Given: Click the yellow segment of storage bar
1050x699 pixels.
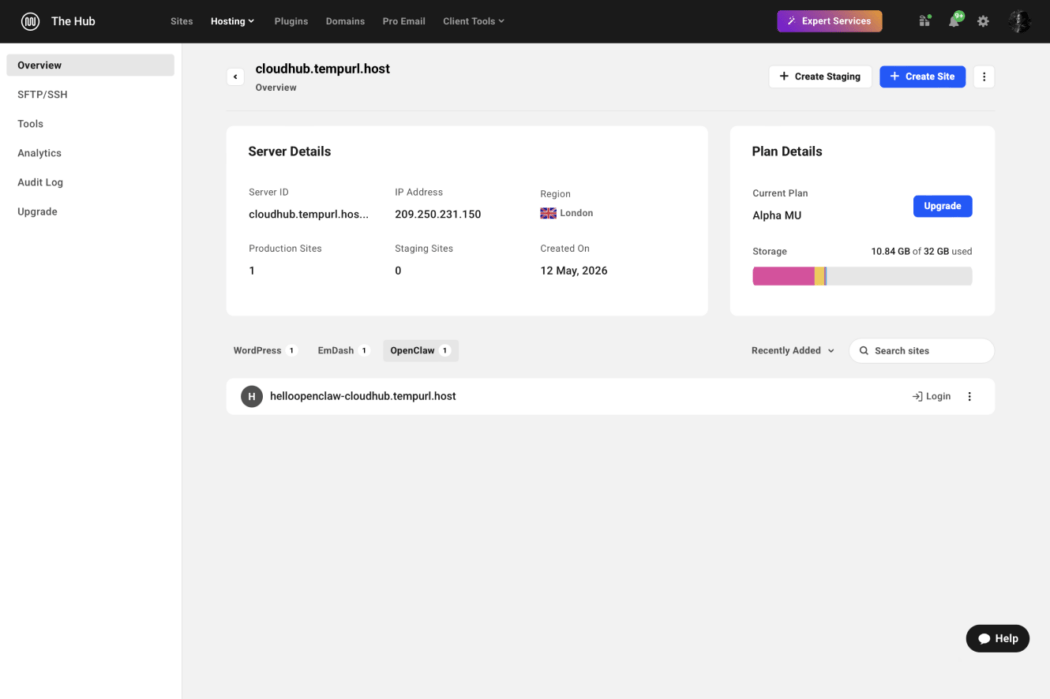Looking at the screenshot, I should (x=819, y=276).
